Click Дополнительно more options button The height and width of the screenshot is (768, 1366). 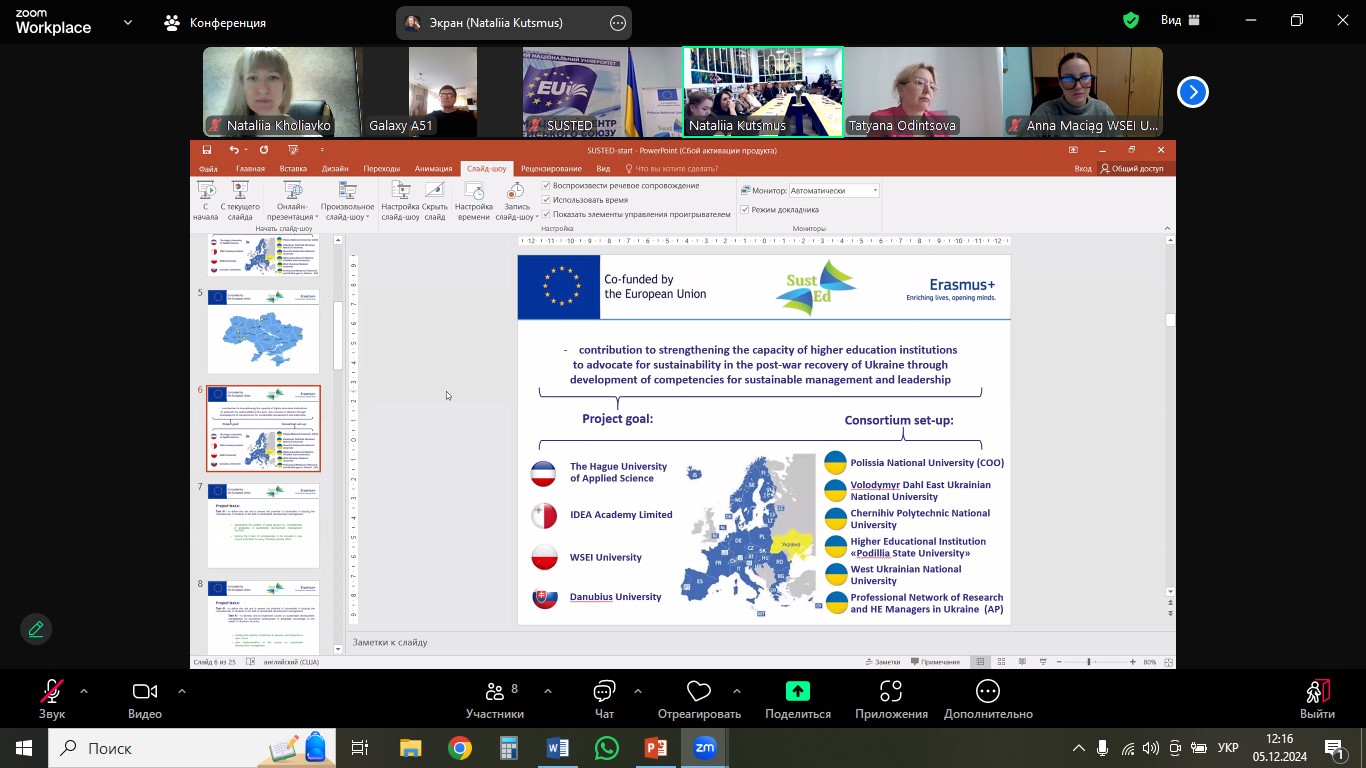[x=987, y=699]
